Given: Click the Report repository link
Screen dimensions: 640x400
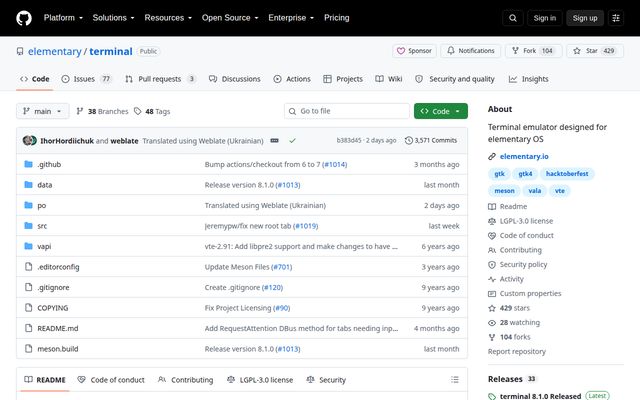Looking at the screenshot, I should pos(516,351).
